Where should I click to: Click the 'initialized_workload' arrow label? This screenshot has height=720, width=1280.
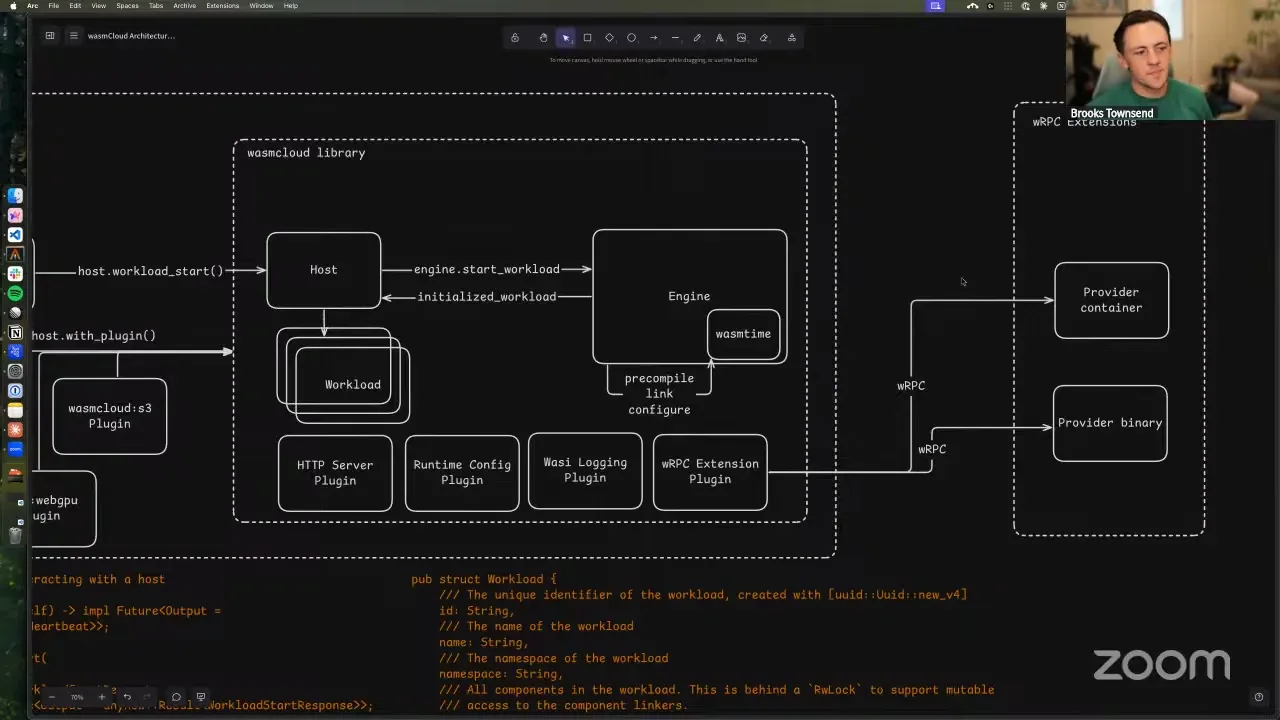pos(487,297)
